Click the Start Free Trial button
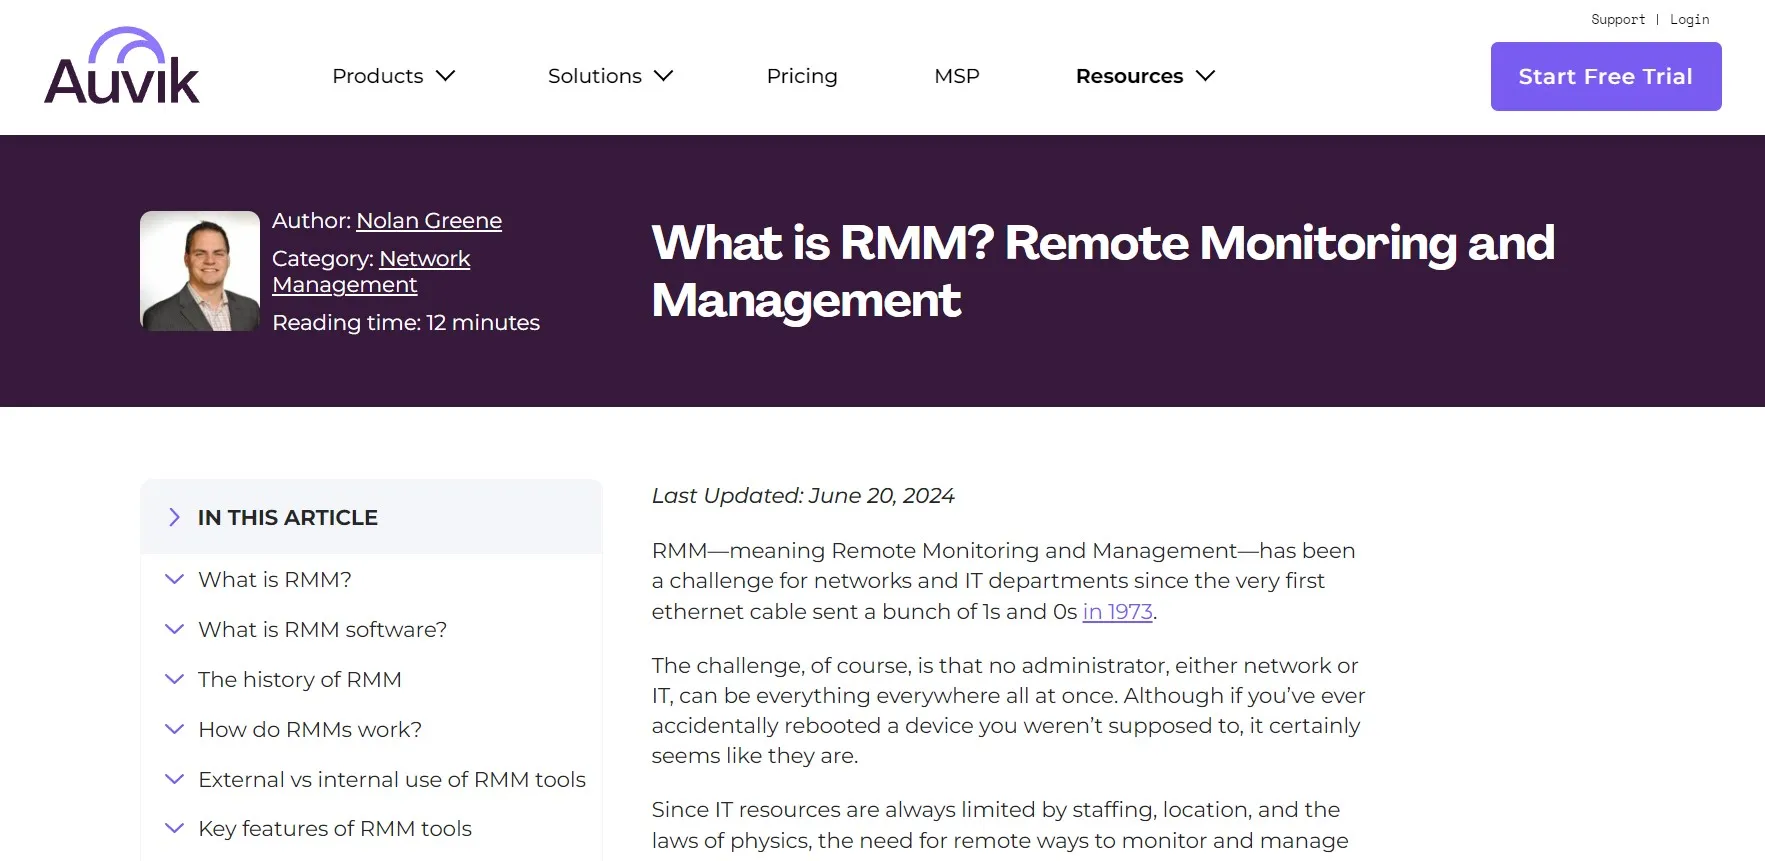The height and width of the screenshot is (861, 1765). [1606, 76]
